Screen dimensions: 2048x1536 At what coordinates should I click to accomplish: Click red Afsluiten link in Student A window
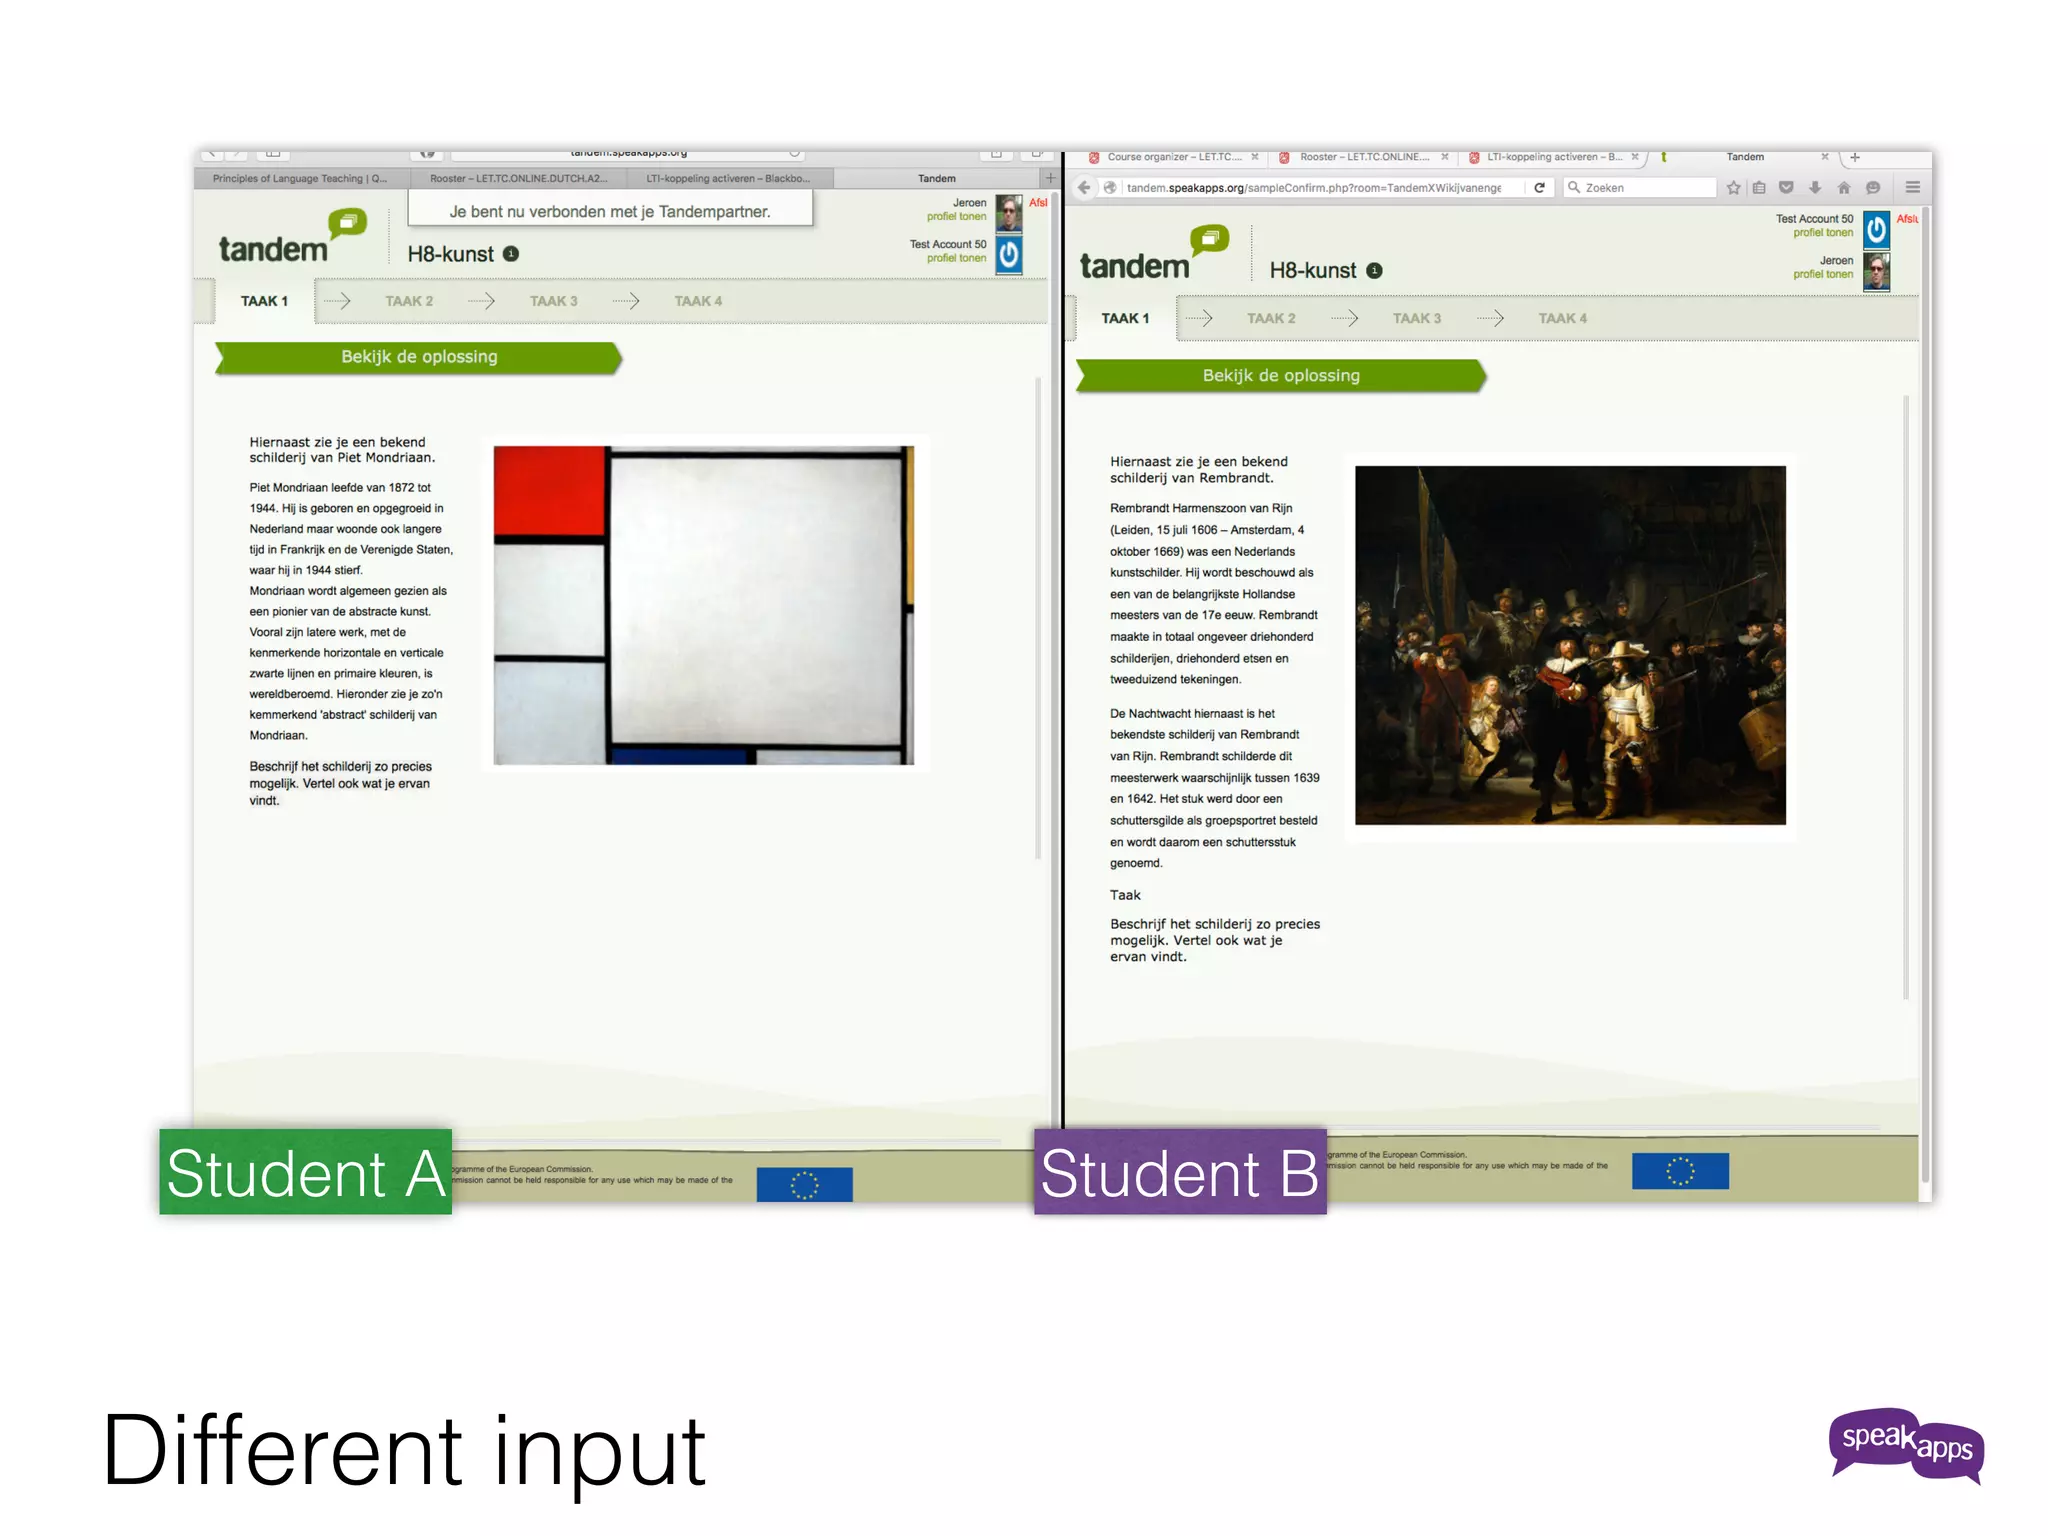click(1038, 202)
